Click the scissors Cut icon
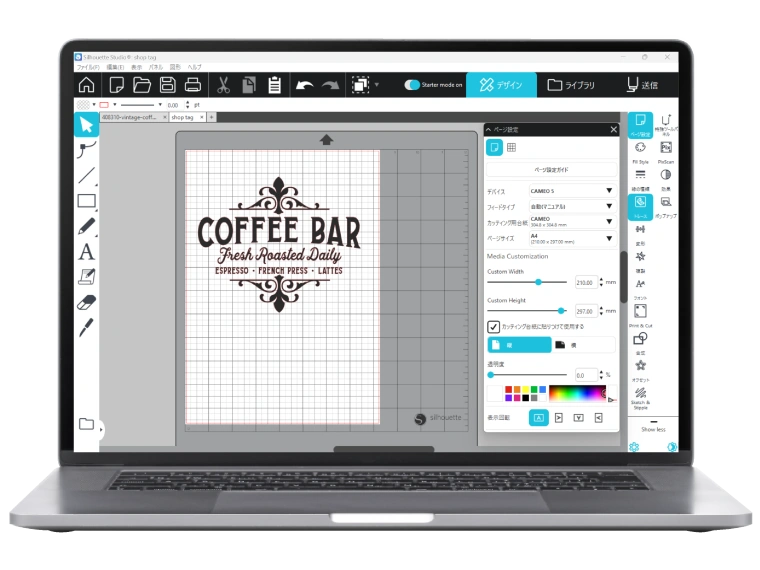760x570 pixels. [x=223, y=85]
